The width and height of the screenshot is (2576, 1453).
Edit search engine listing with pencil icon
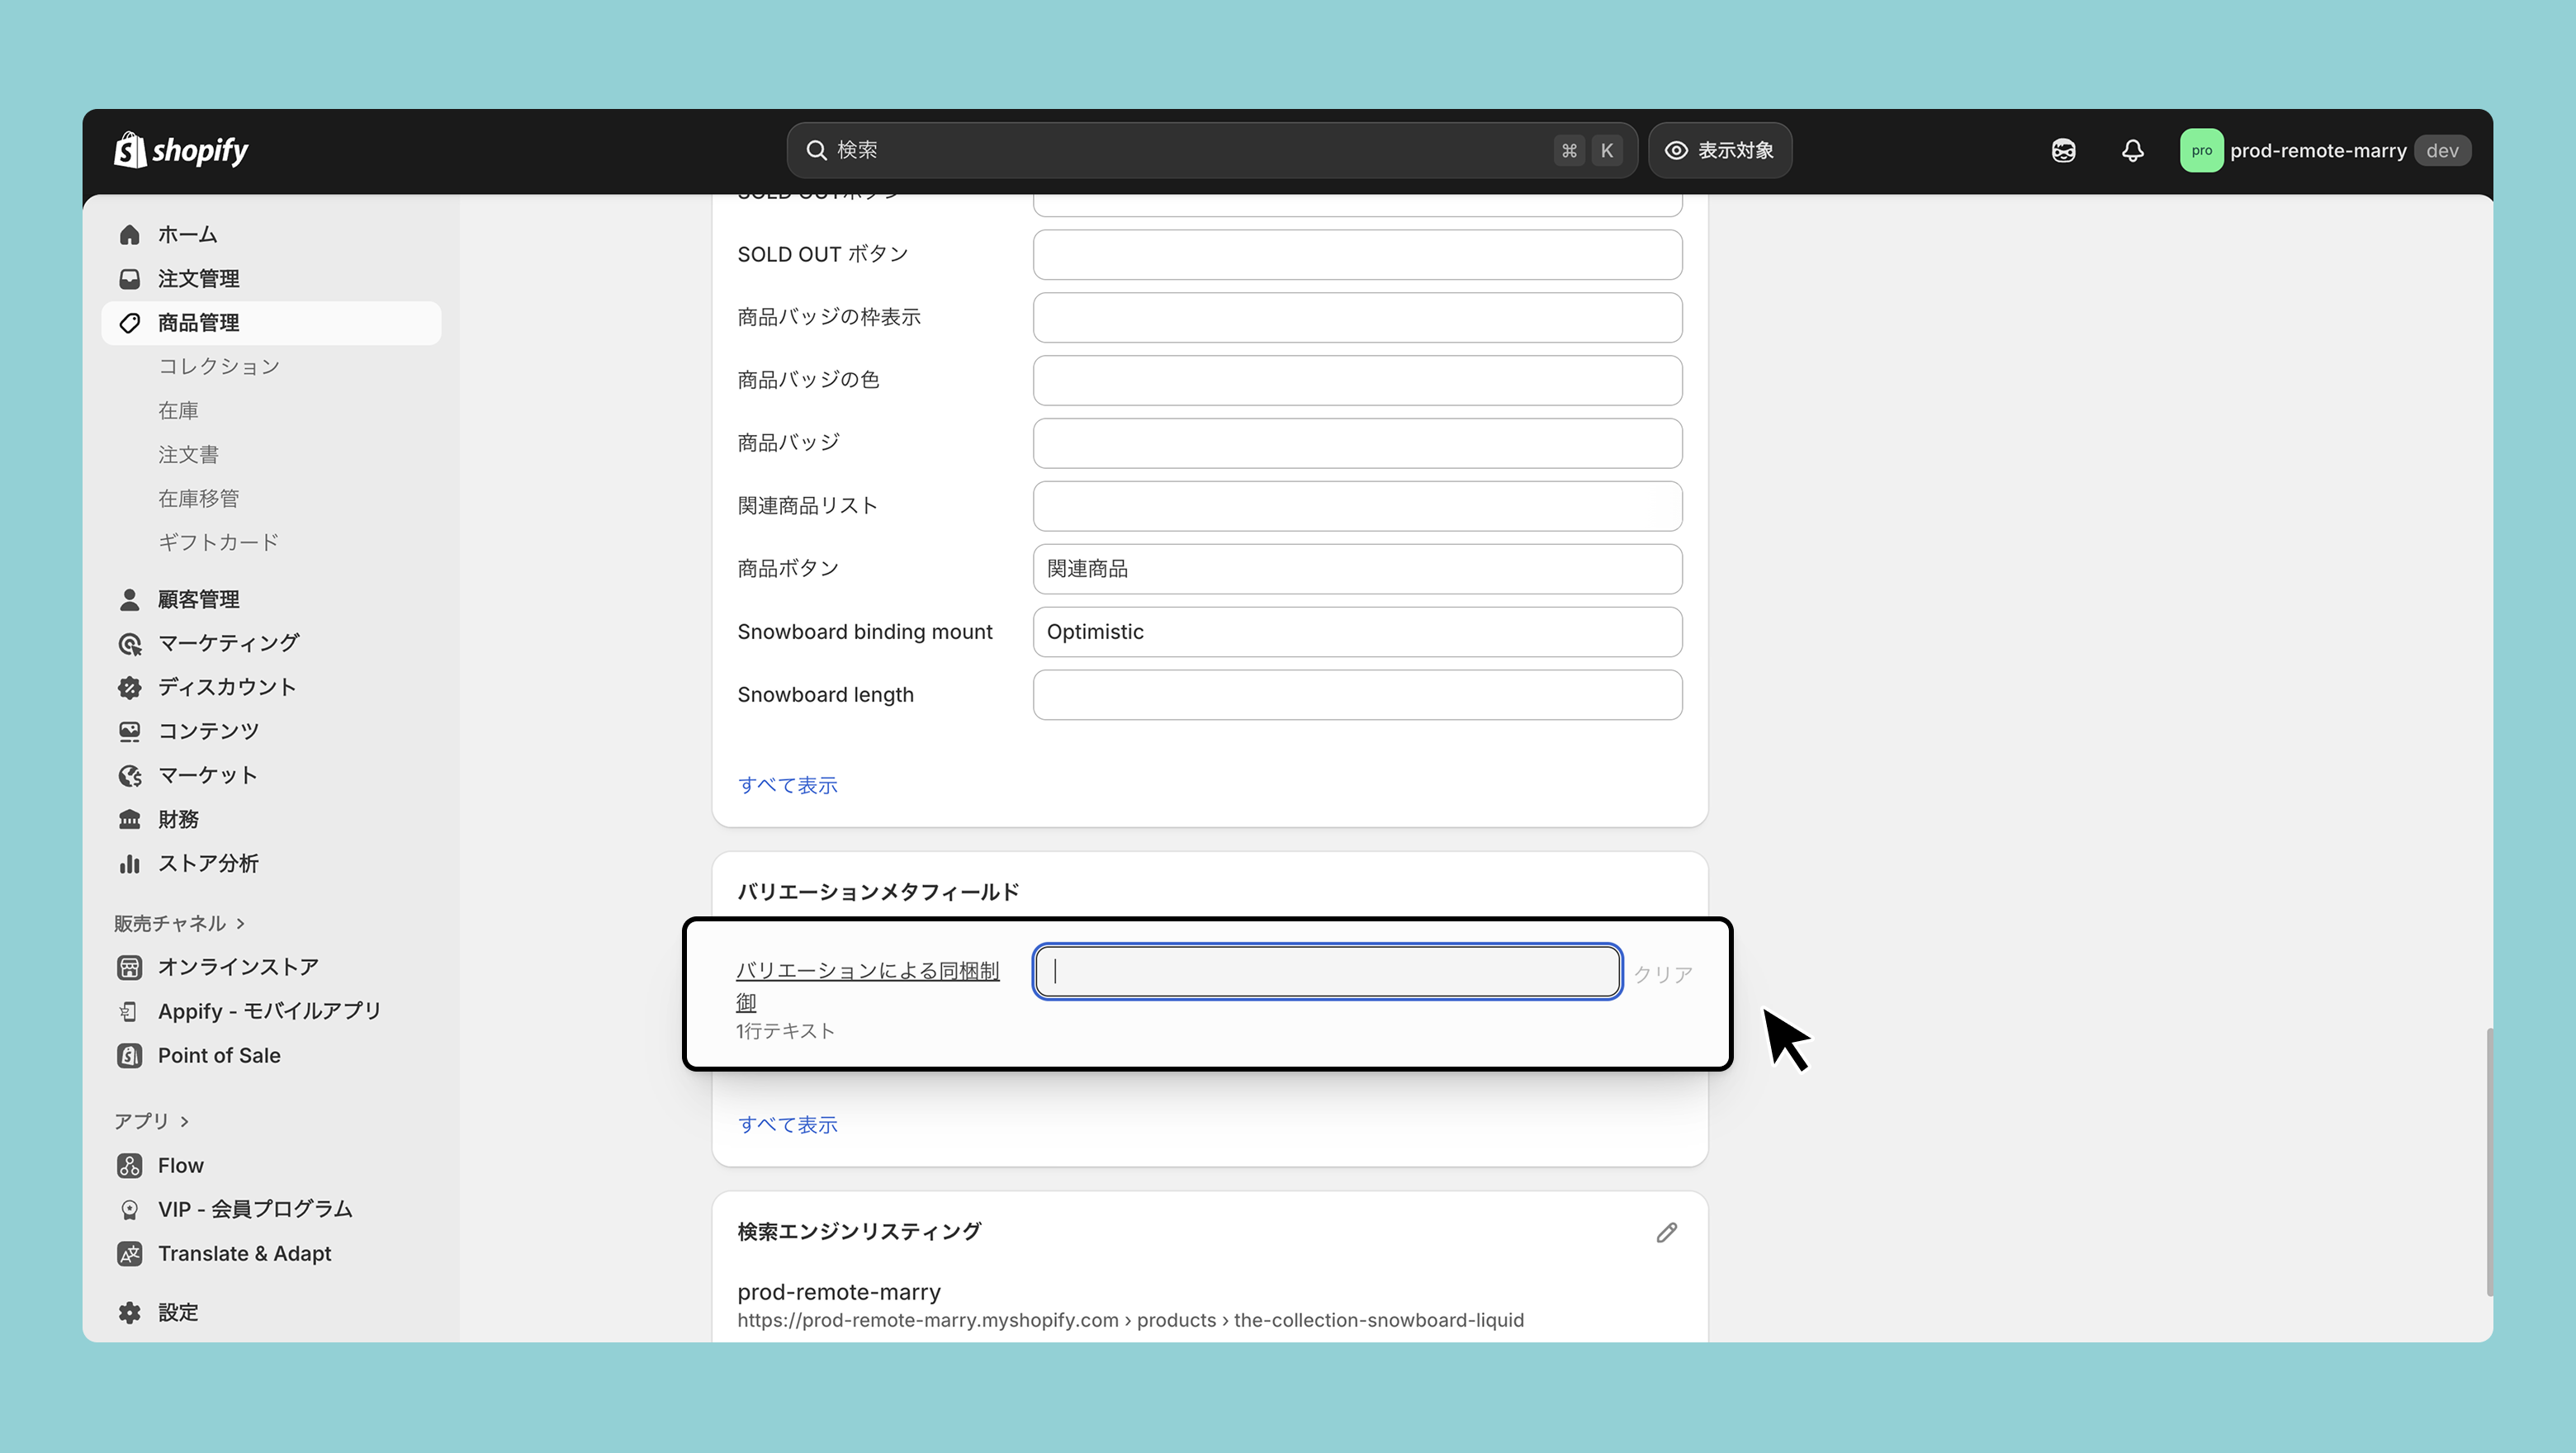[x=1666, y=1232]
